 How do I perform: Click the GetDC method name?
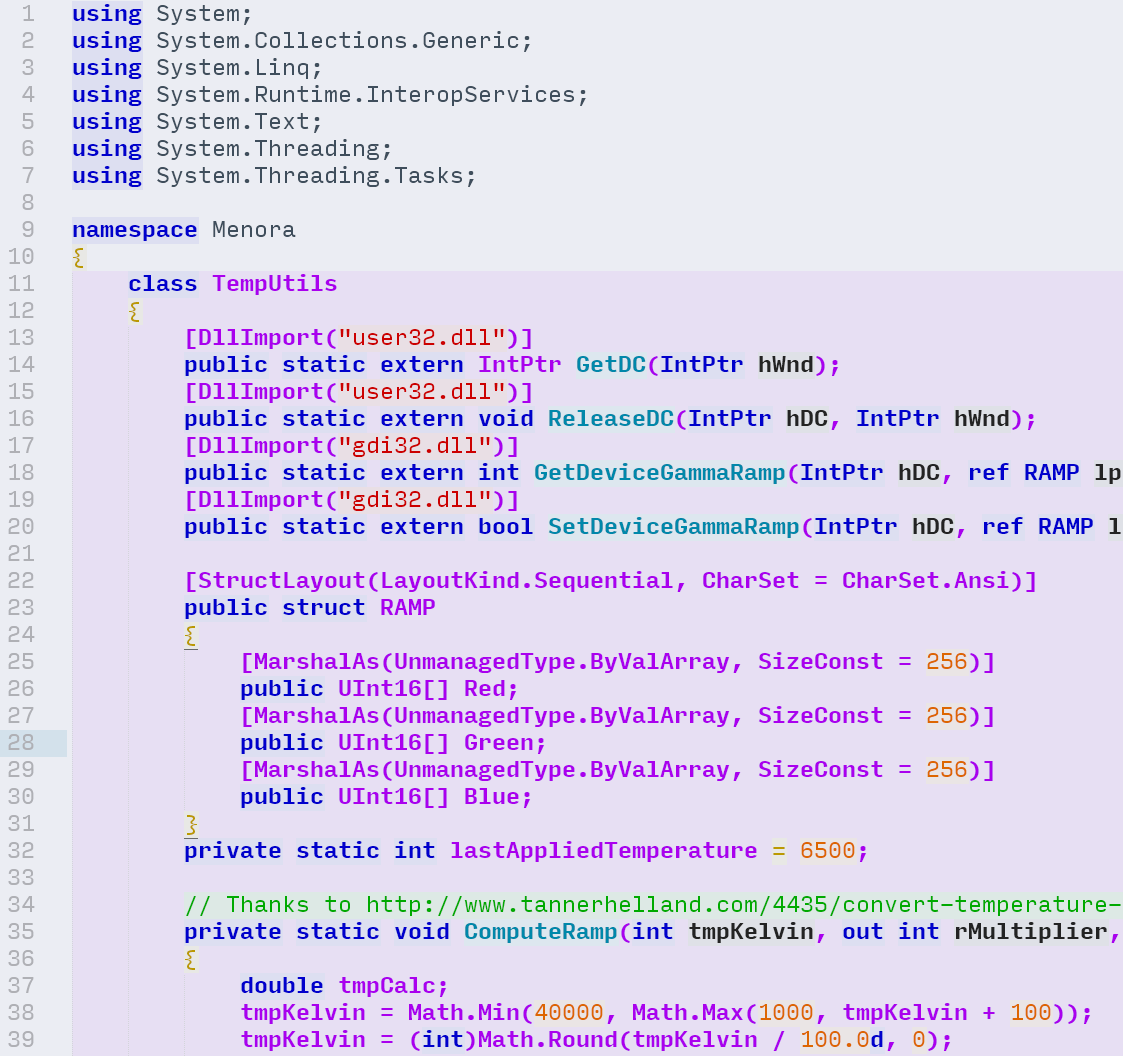[610, 365]
